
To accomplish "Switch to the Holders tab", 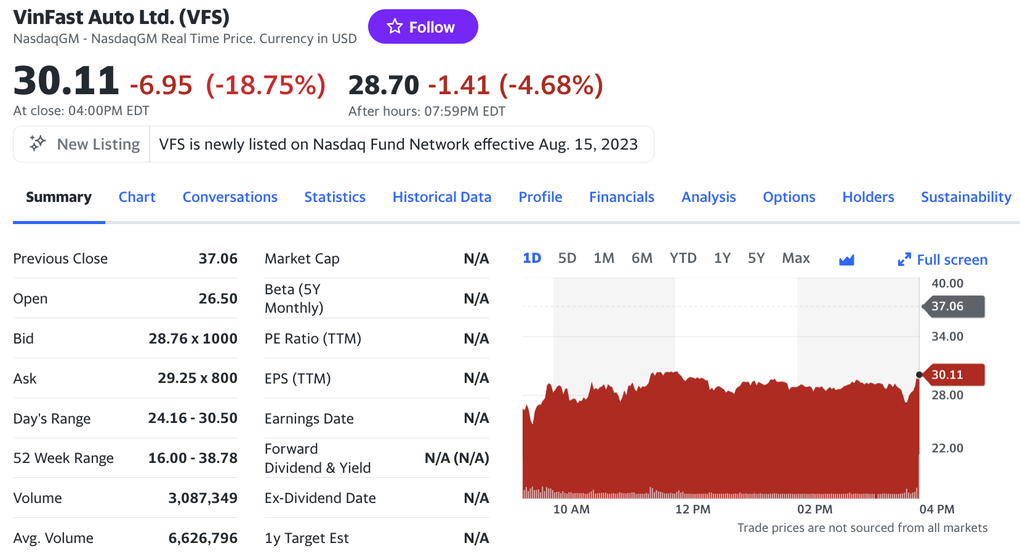I will point(868,197).
